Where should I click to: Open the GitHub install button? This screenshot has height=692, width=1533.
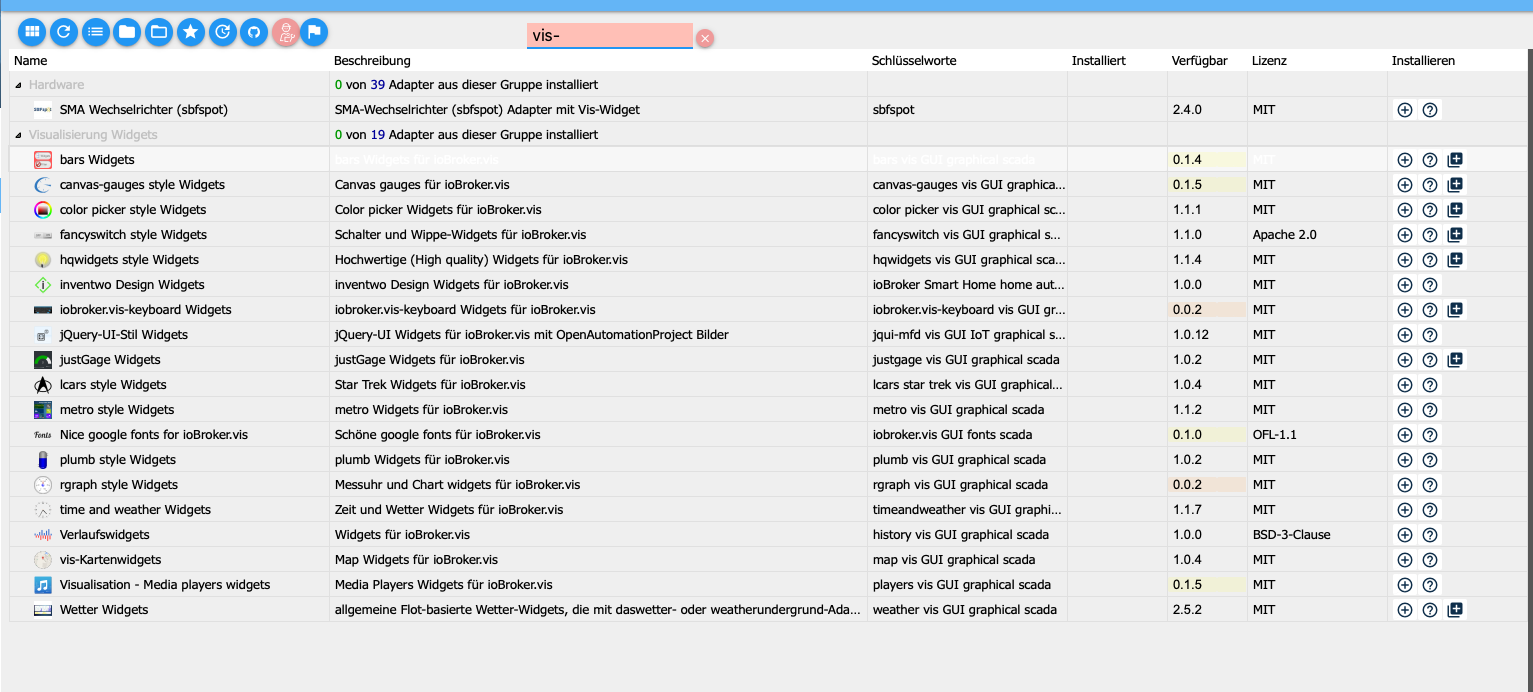(x=254, y=32)
